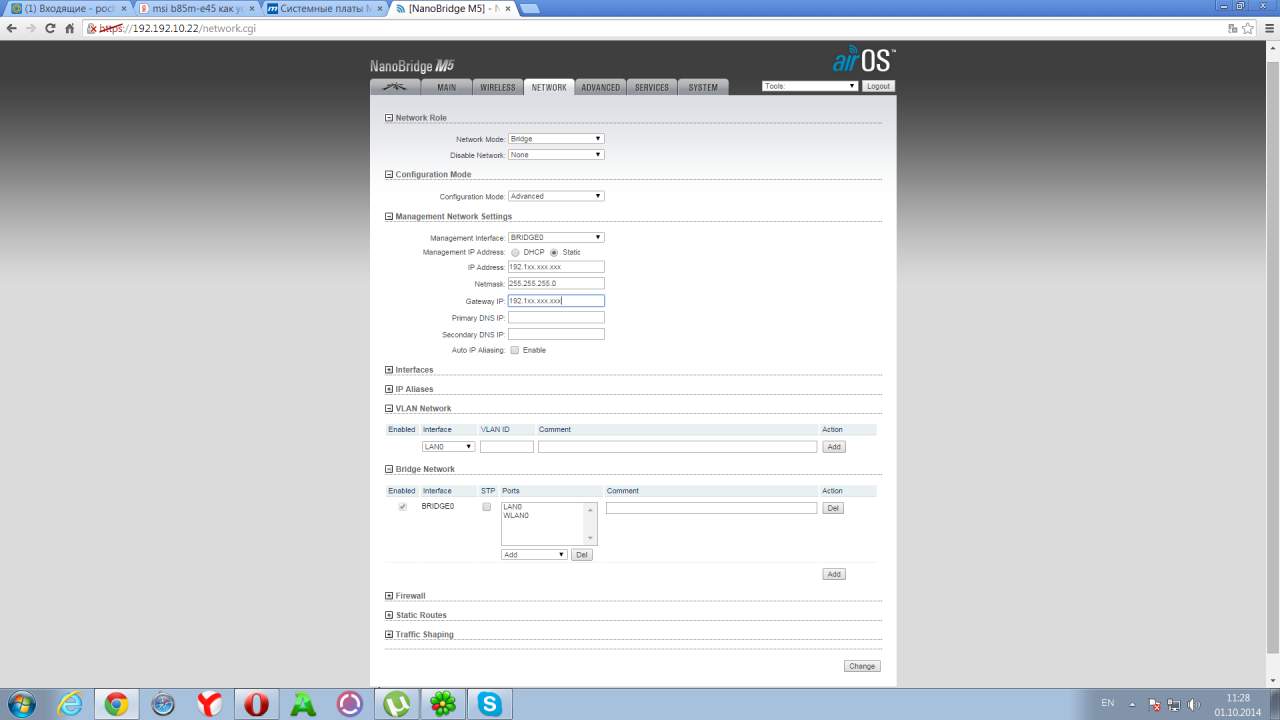The height and width of the screenshot is (720, 1280).
Task: Expand the Interfaces section
Action: [389, 370]
